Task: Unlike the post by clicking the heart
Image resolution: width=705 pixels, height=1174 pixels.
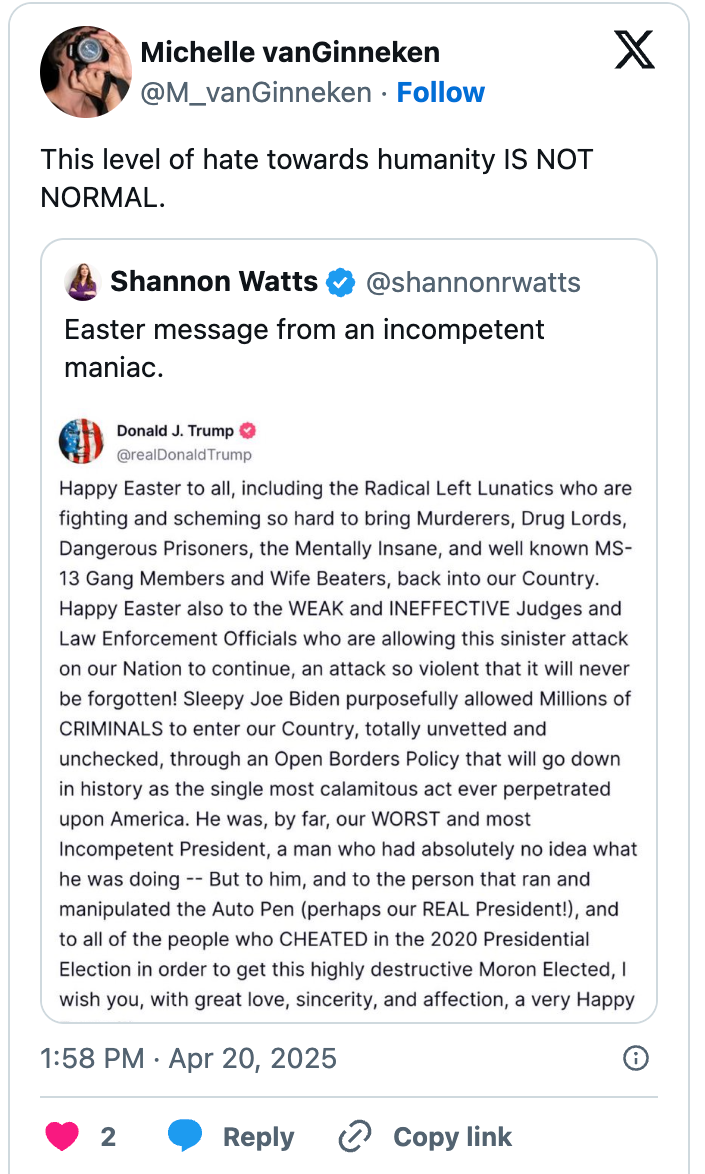Action: pos(62,1137)
